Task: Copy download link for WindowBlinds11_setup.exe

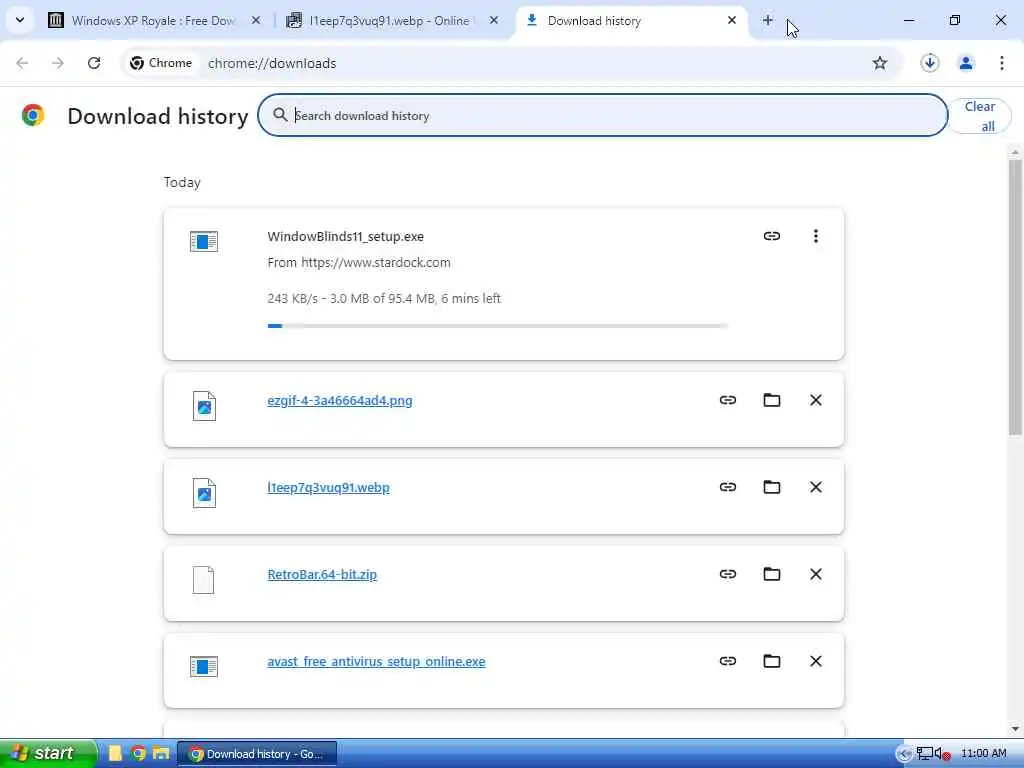Action: pos(771,236)
